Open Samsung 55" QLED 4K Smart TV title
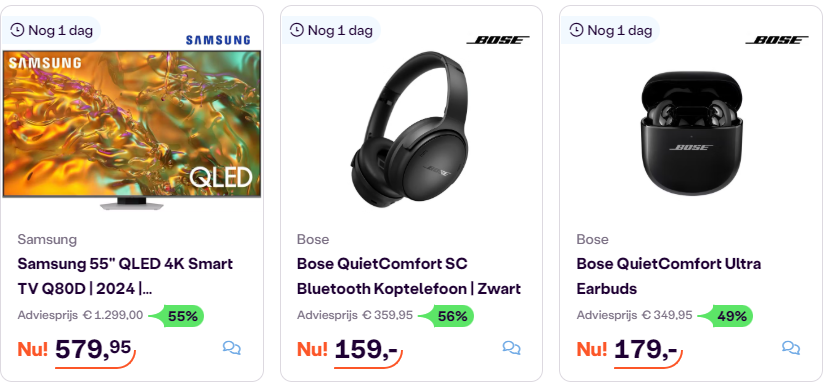This screenshot has width=833, height=382. point(125,276)
